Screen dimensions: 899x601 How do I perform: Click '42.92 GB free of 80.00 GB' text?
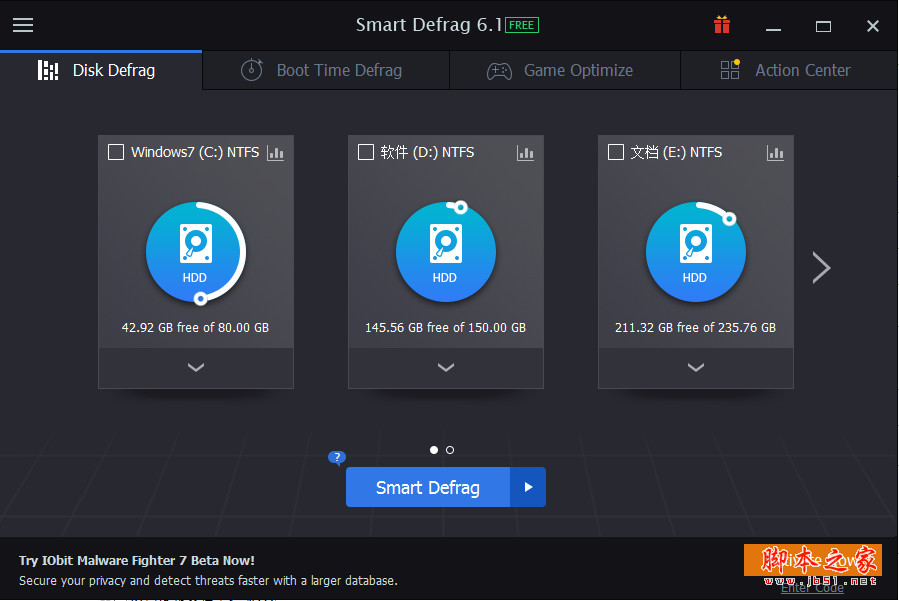(x=195, y=327)
